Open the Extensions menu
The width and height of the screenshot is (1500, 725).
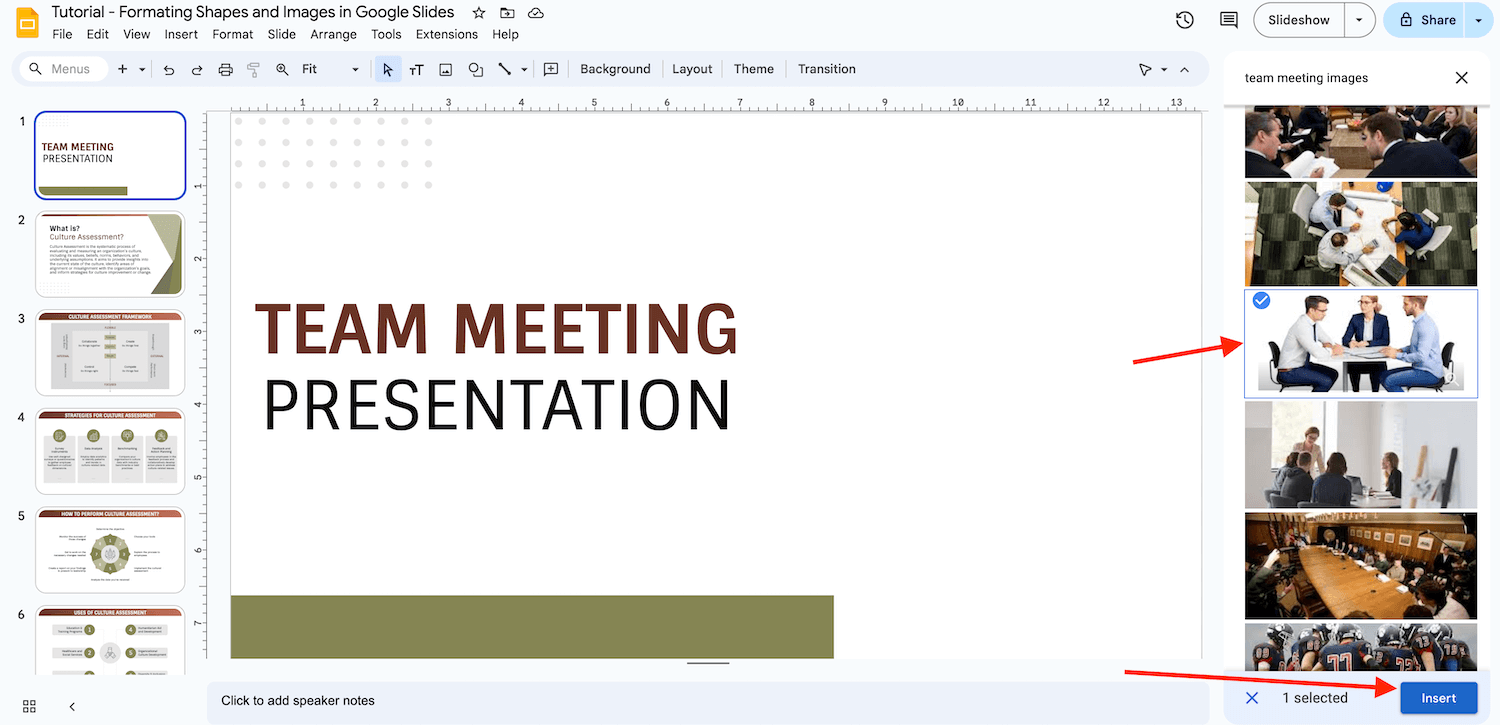(x=446, y=34)
